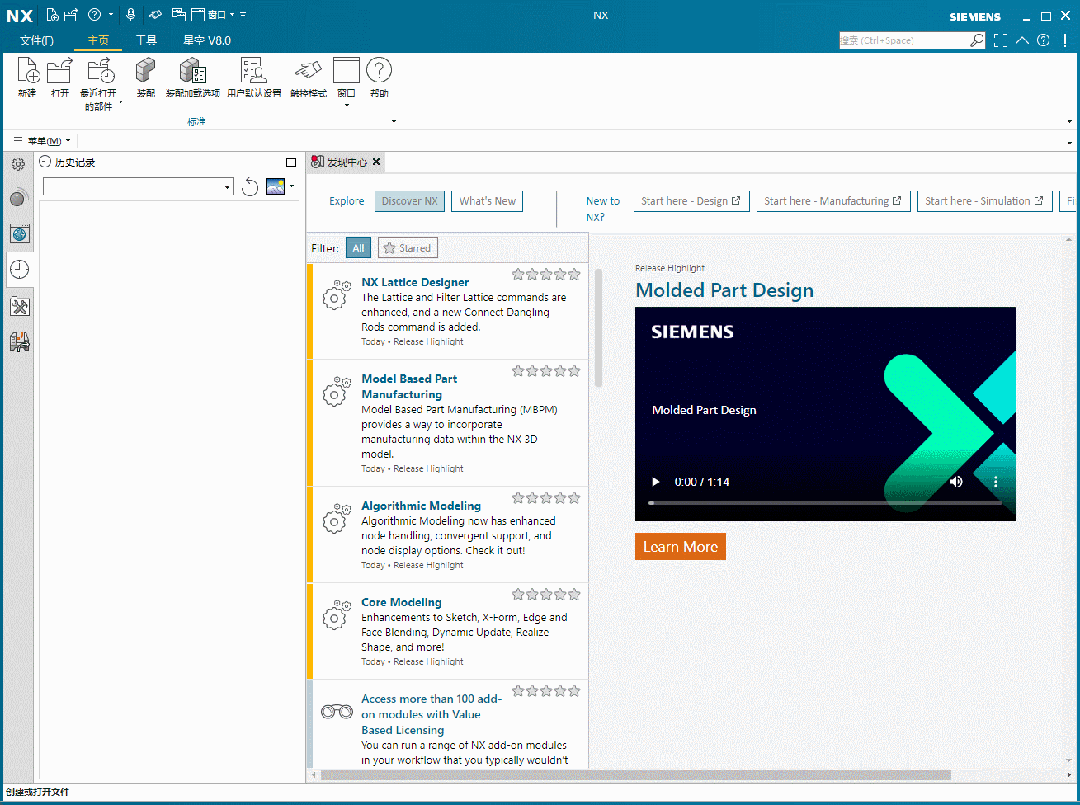The image size is (1080, 805).
Task: Click the help icon in quick access toolbar
Action: tap(95, 14)
